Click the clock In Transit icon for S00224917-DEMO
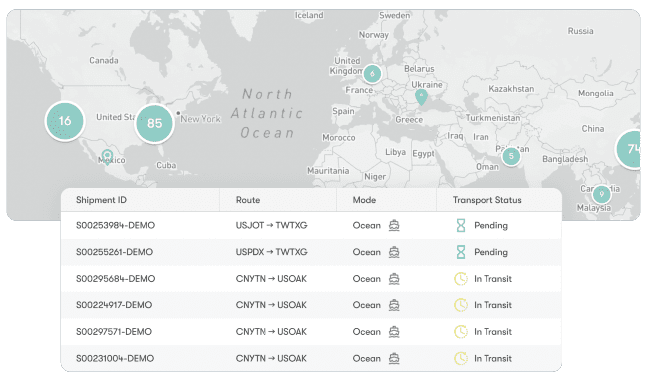This screenshot has width=649, height=384. coord(461,305)
